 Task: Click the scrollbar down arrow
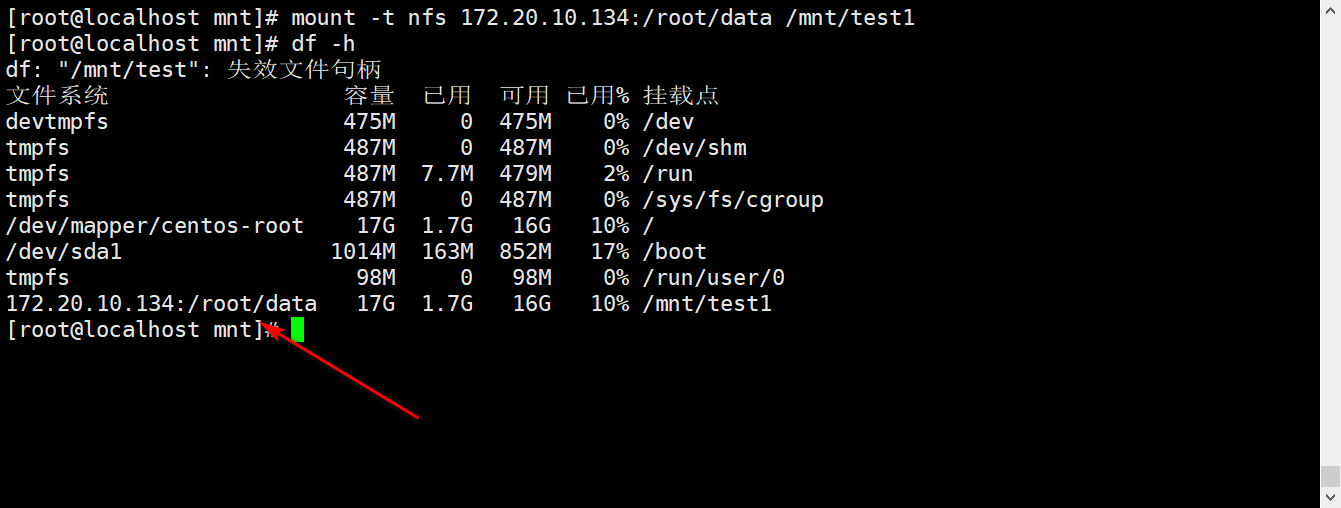click(1330, 497)
